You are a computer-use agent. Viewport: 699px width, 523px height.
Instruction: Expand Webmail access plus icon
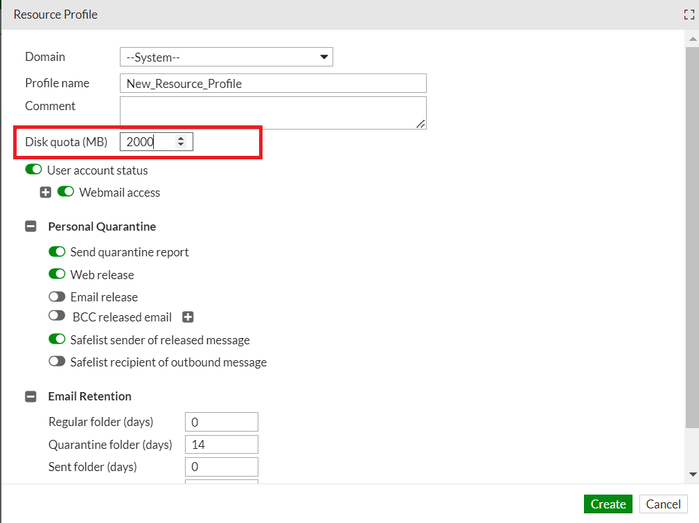[45, 192]
